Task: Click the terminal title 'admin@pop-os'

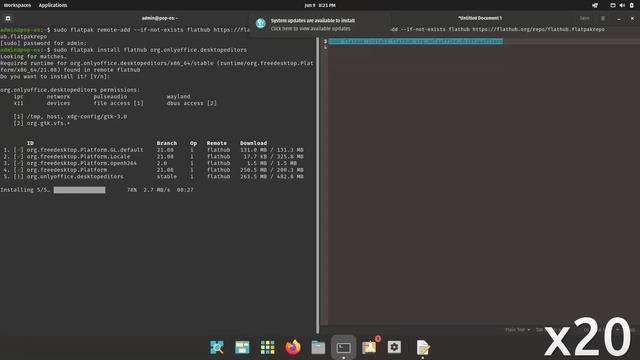Action: point(160,18)
